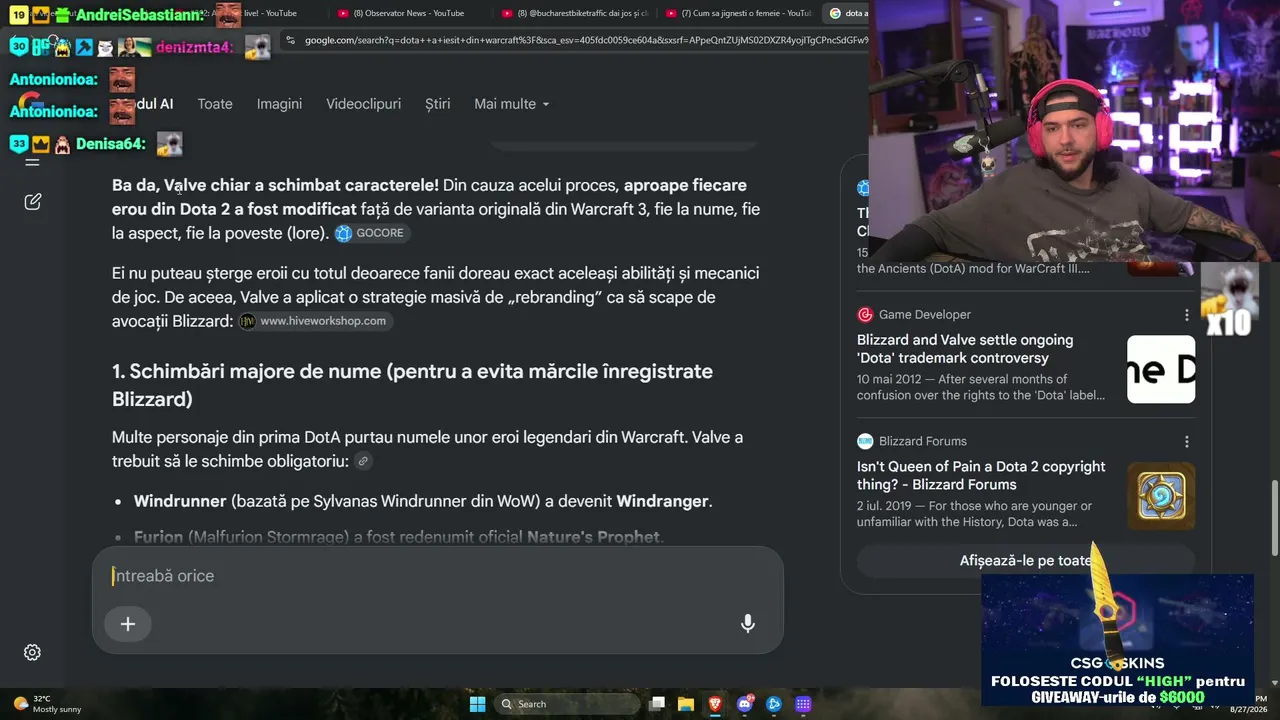Open the weather widget showing 32°C

(x=47, y=704)
